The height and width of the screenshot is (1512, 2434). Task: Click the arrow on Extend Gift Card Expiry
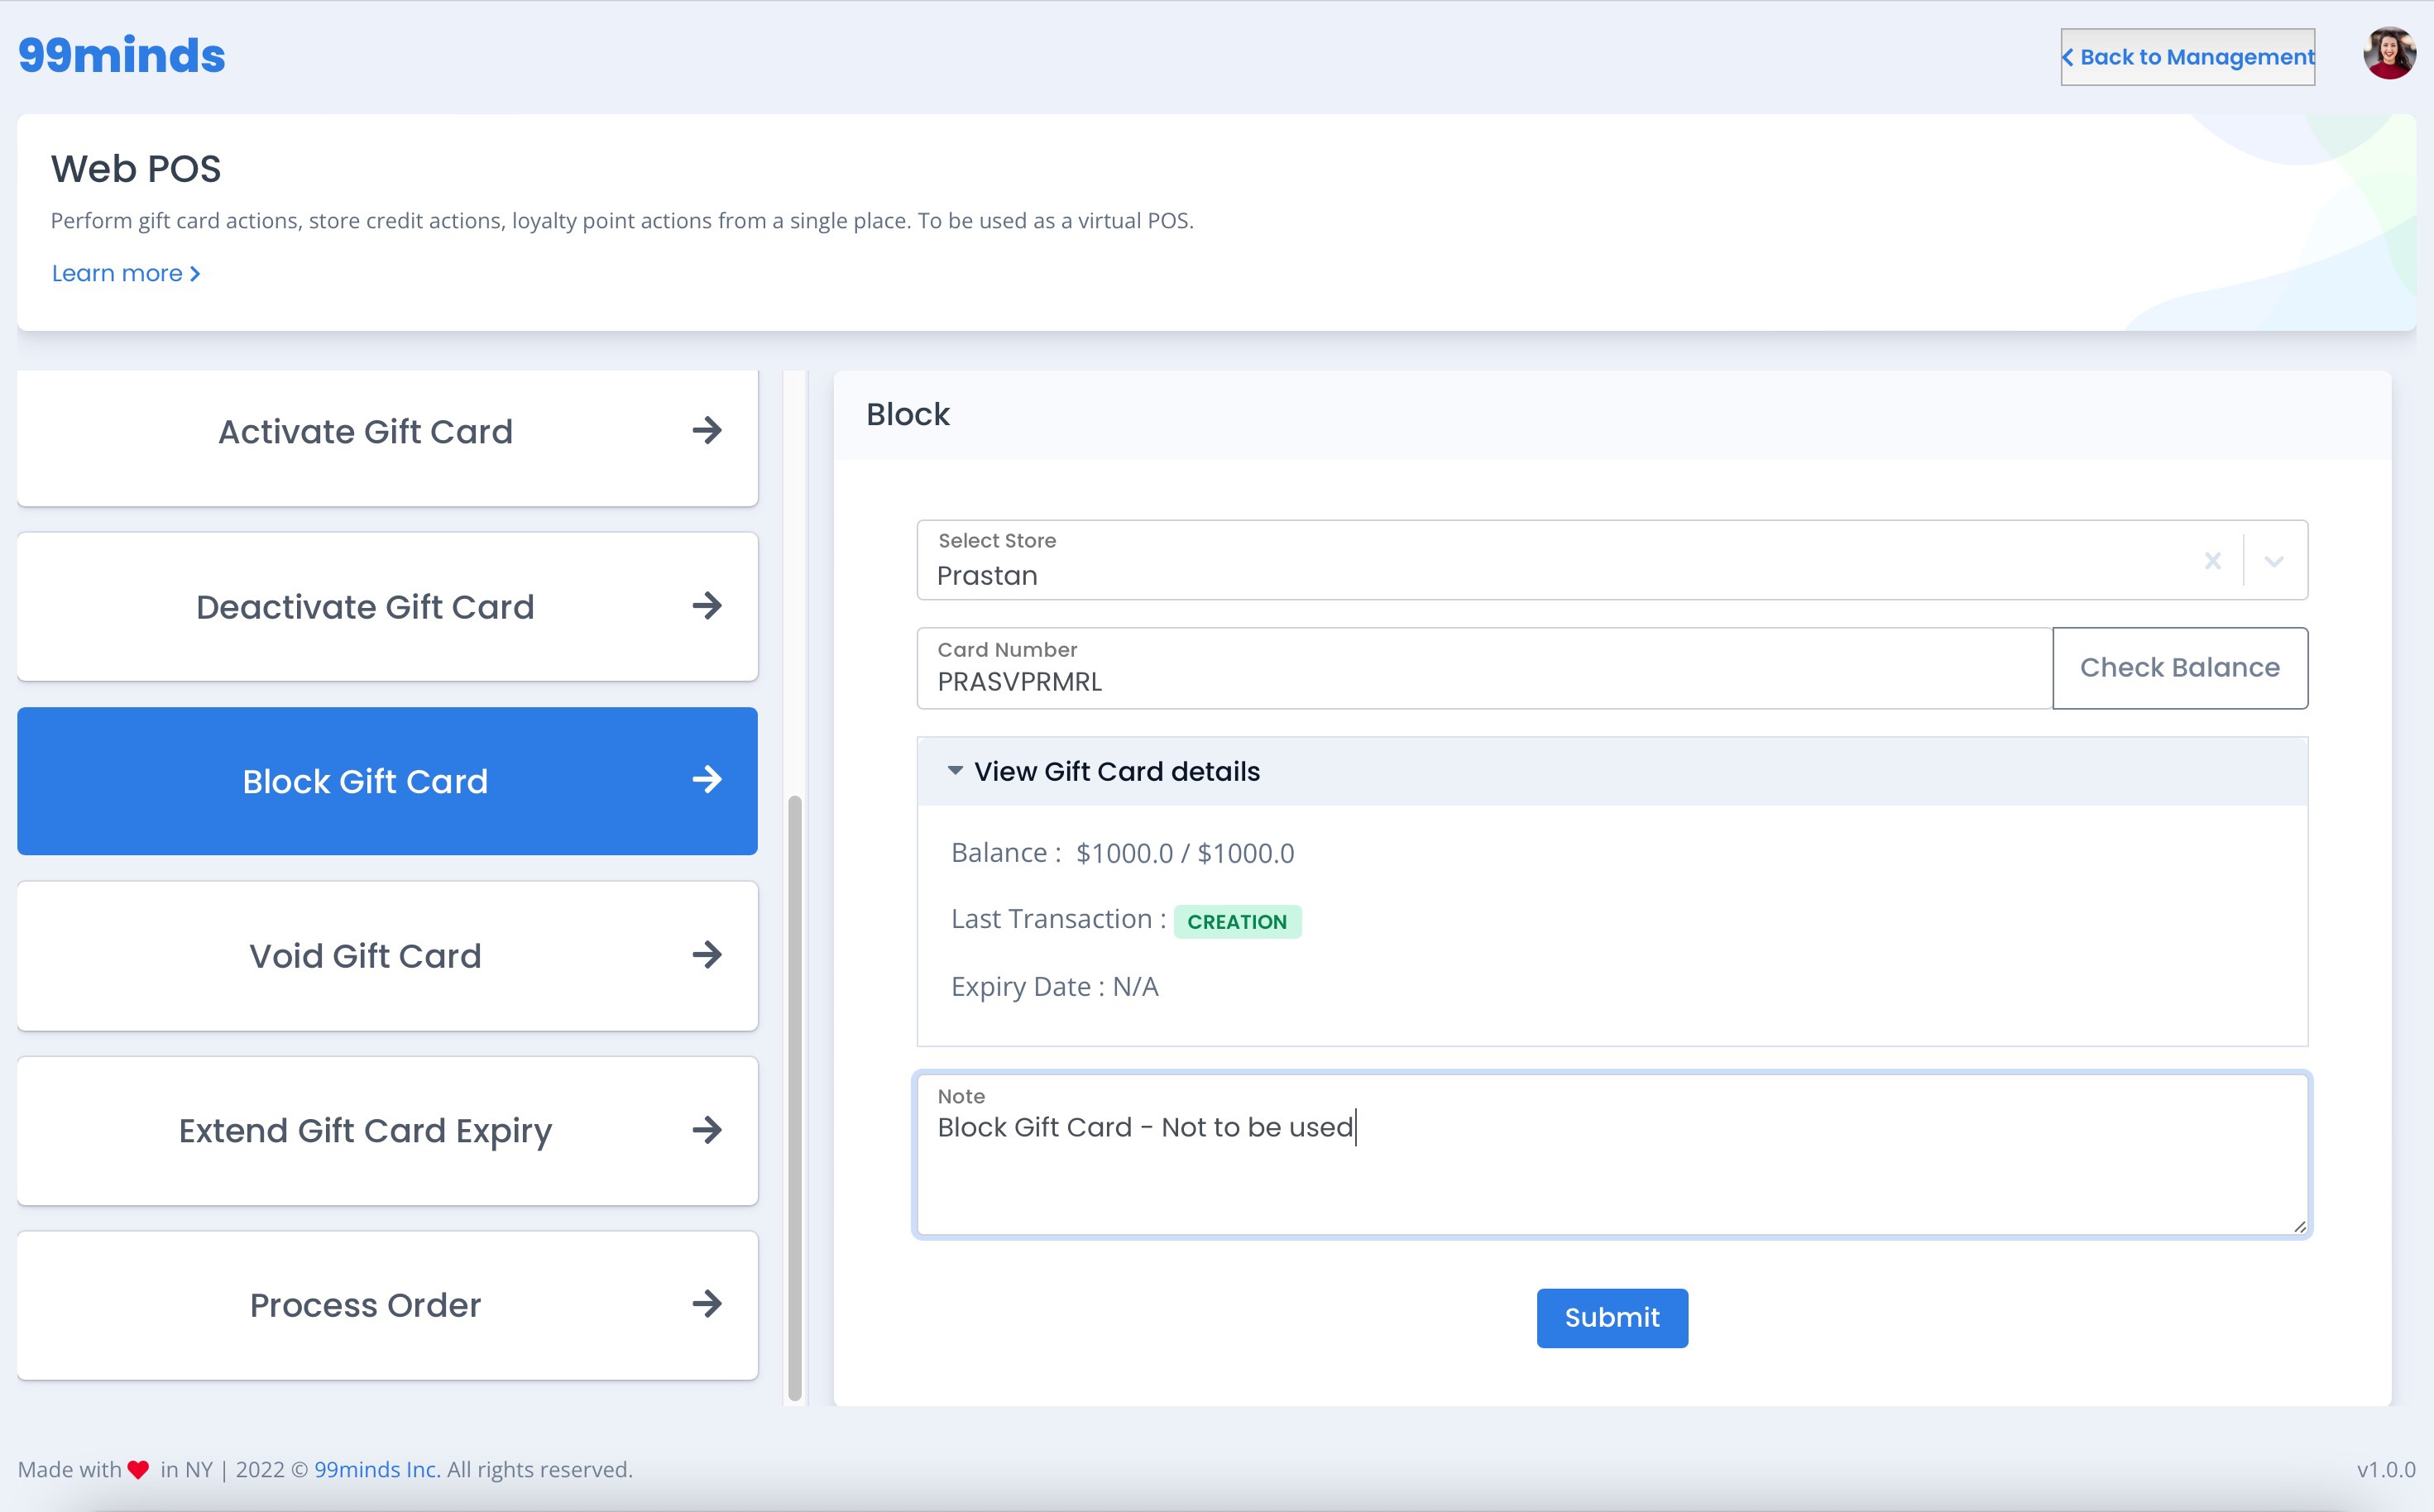(707, 1130)
